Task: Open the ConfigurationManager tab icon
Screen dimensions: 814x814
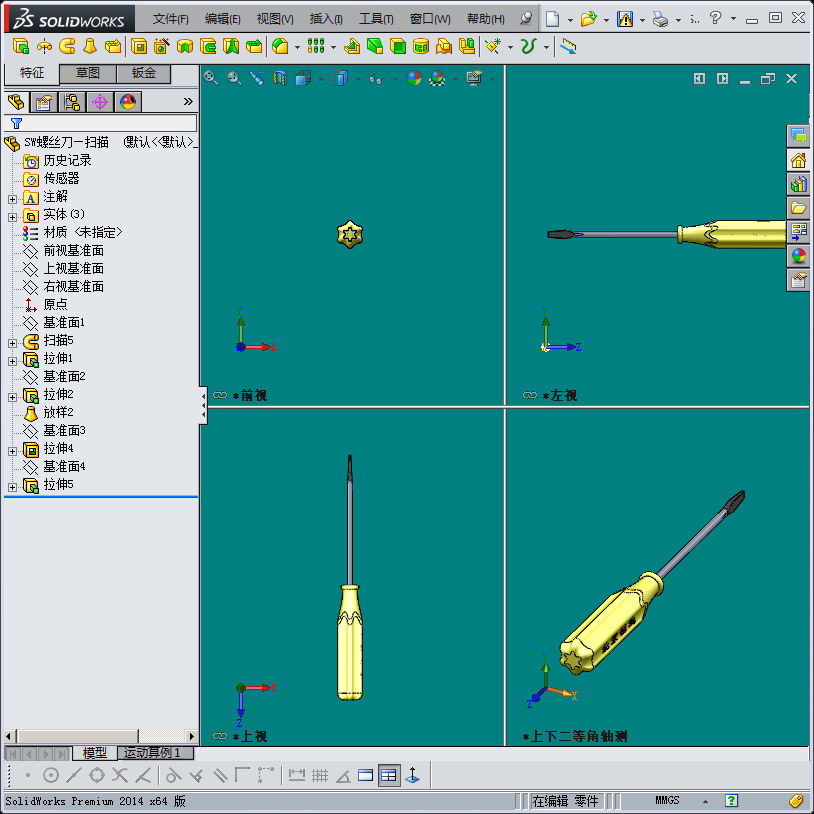Action: [x=72, y=102]
